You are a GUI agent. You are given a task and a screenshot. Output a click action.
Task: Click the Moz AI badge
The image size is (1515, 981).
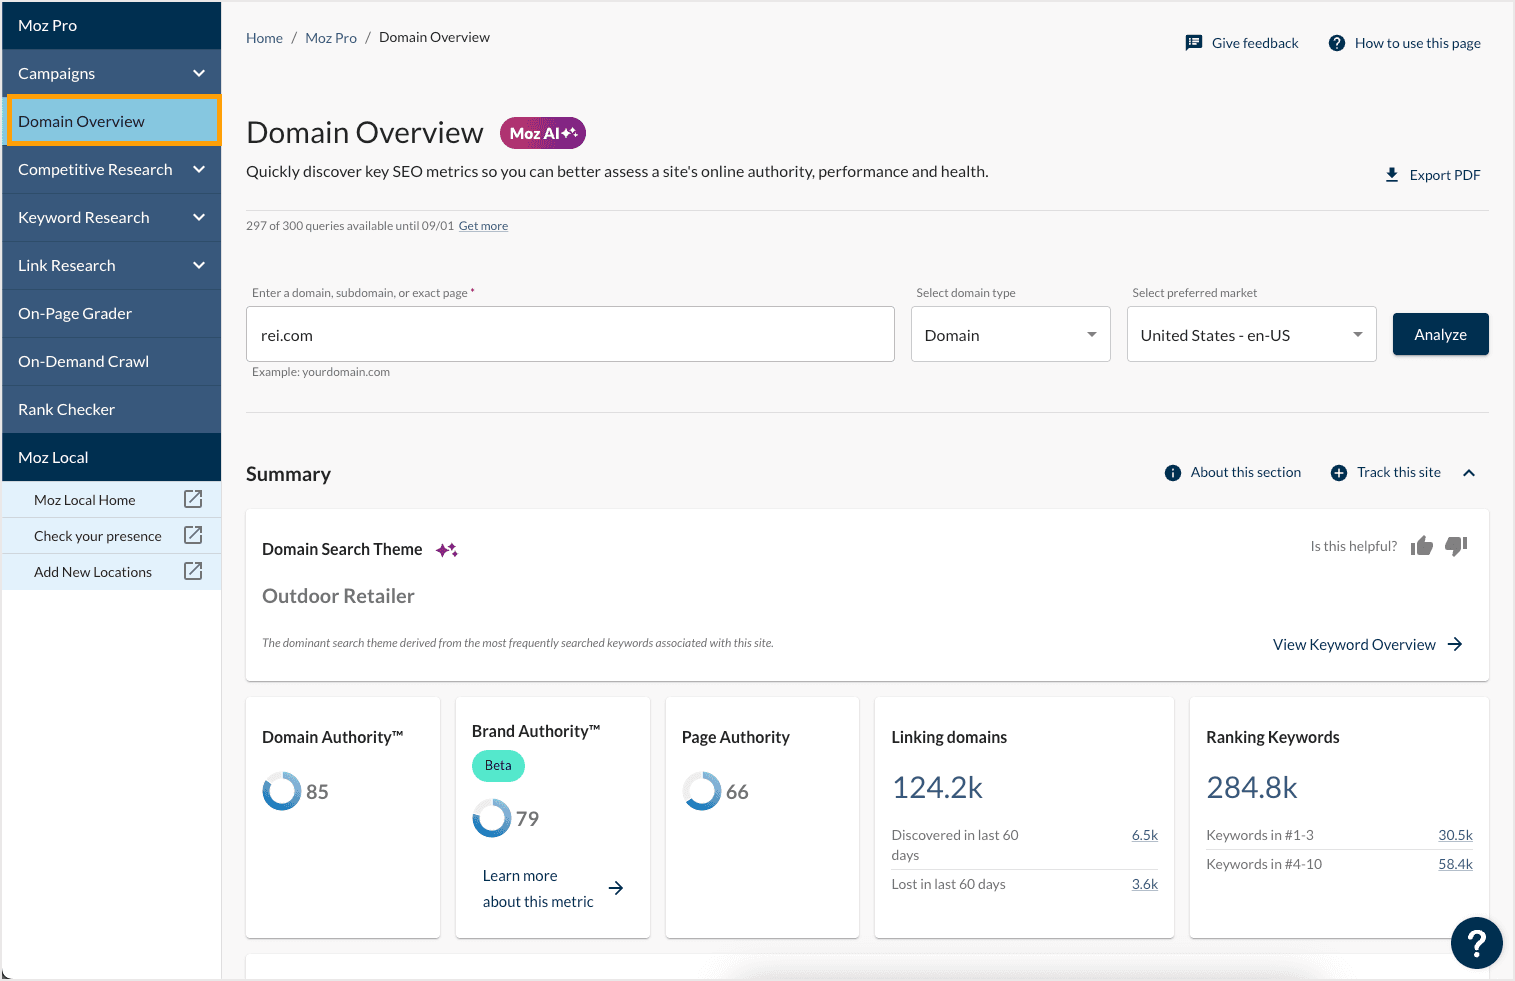pos(543,133)
